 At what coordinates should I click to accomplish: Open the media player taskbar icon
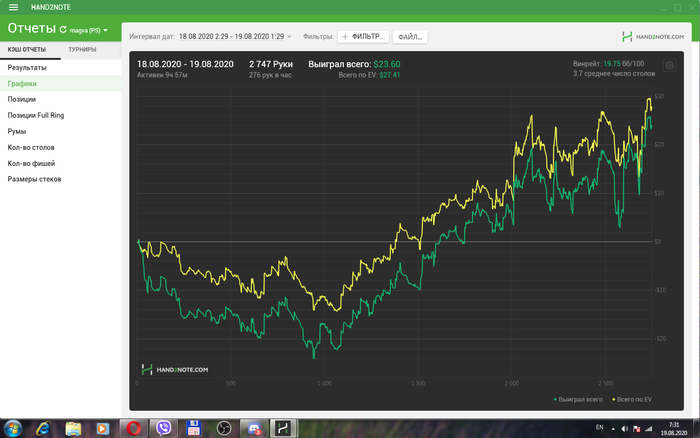[103, 429]
